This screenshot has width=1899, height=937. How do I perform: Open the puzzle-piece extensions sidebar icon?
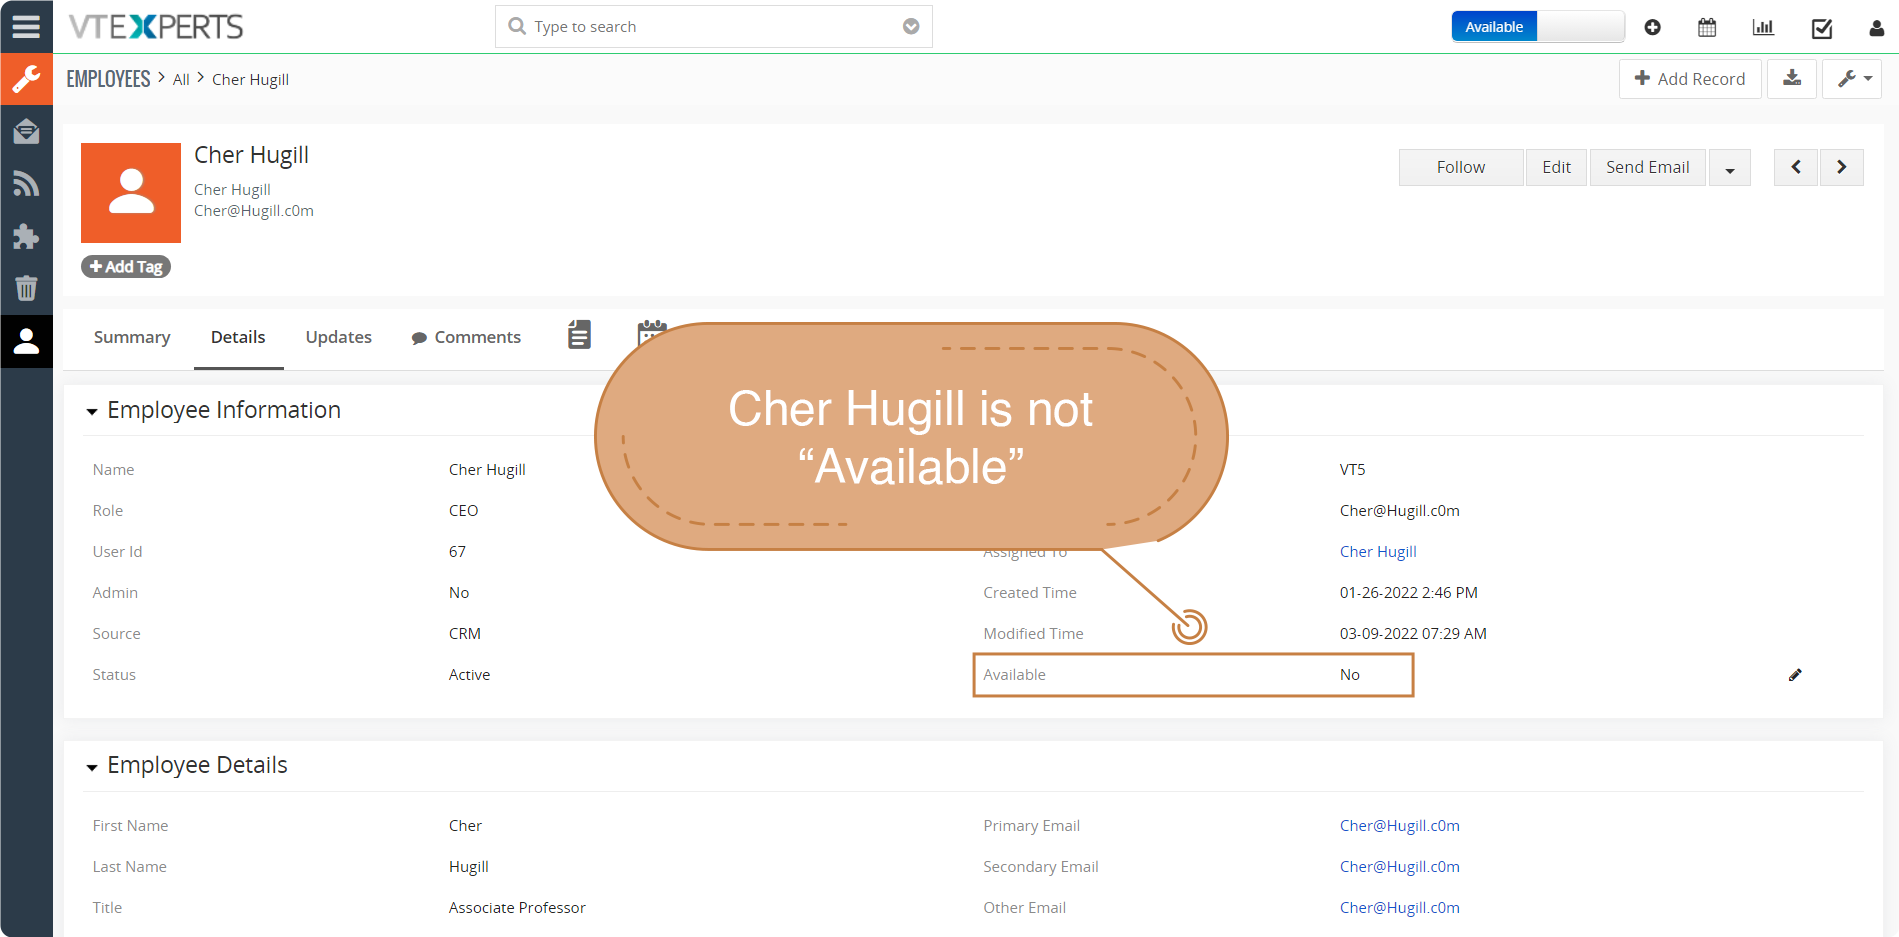(26, 237)
